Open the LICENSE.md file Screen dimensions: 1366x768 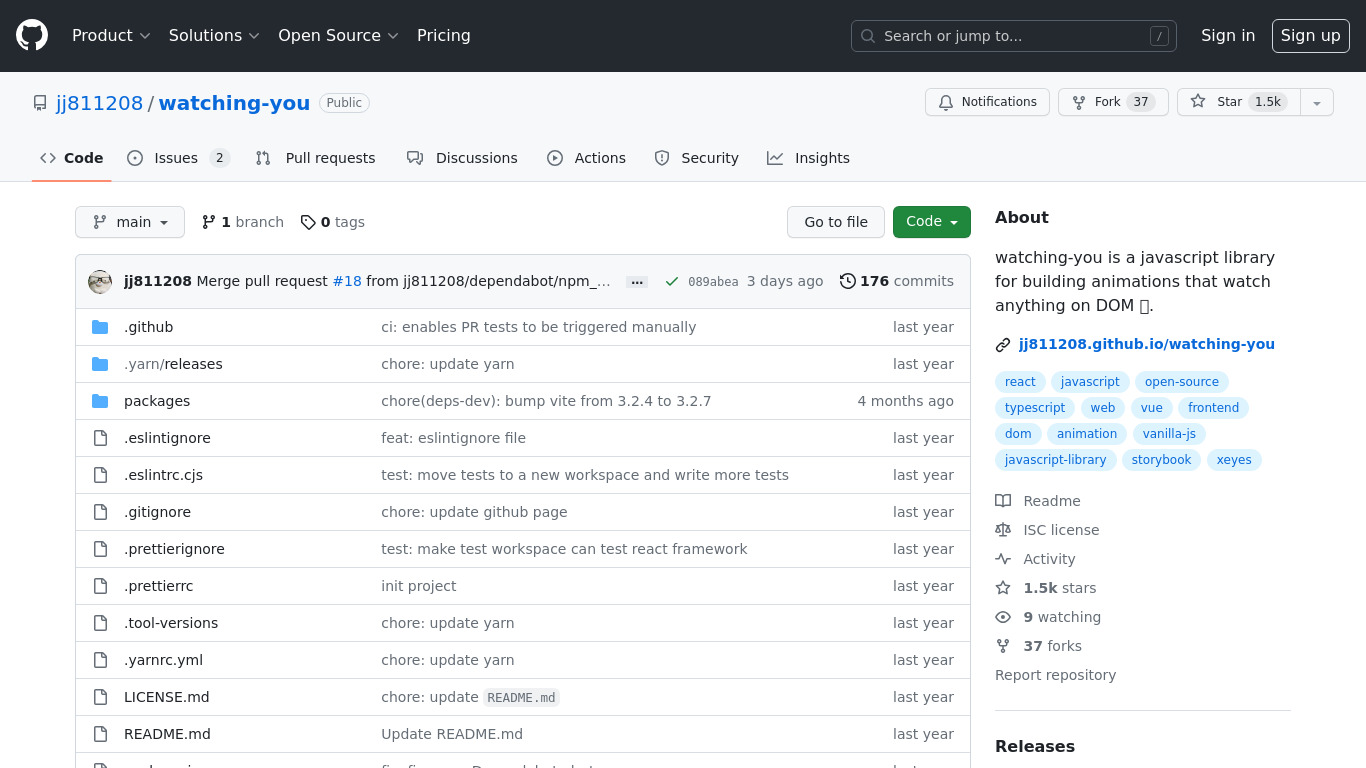[x=167, y=697]
